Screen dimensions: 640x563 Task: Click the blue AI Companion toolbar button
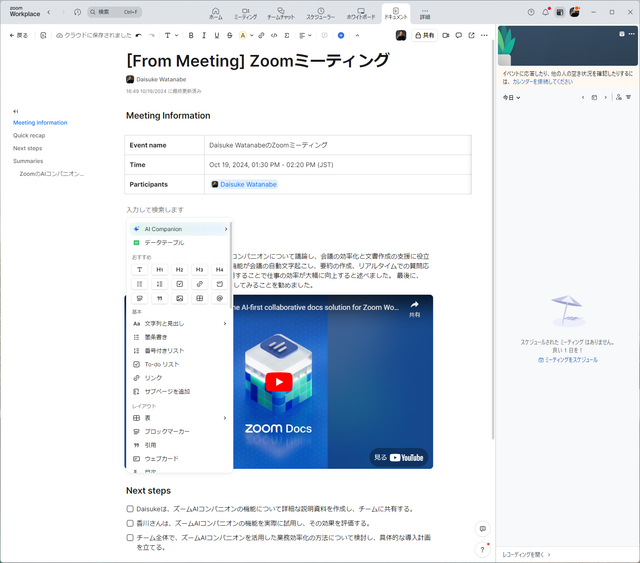click(341, 36)
